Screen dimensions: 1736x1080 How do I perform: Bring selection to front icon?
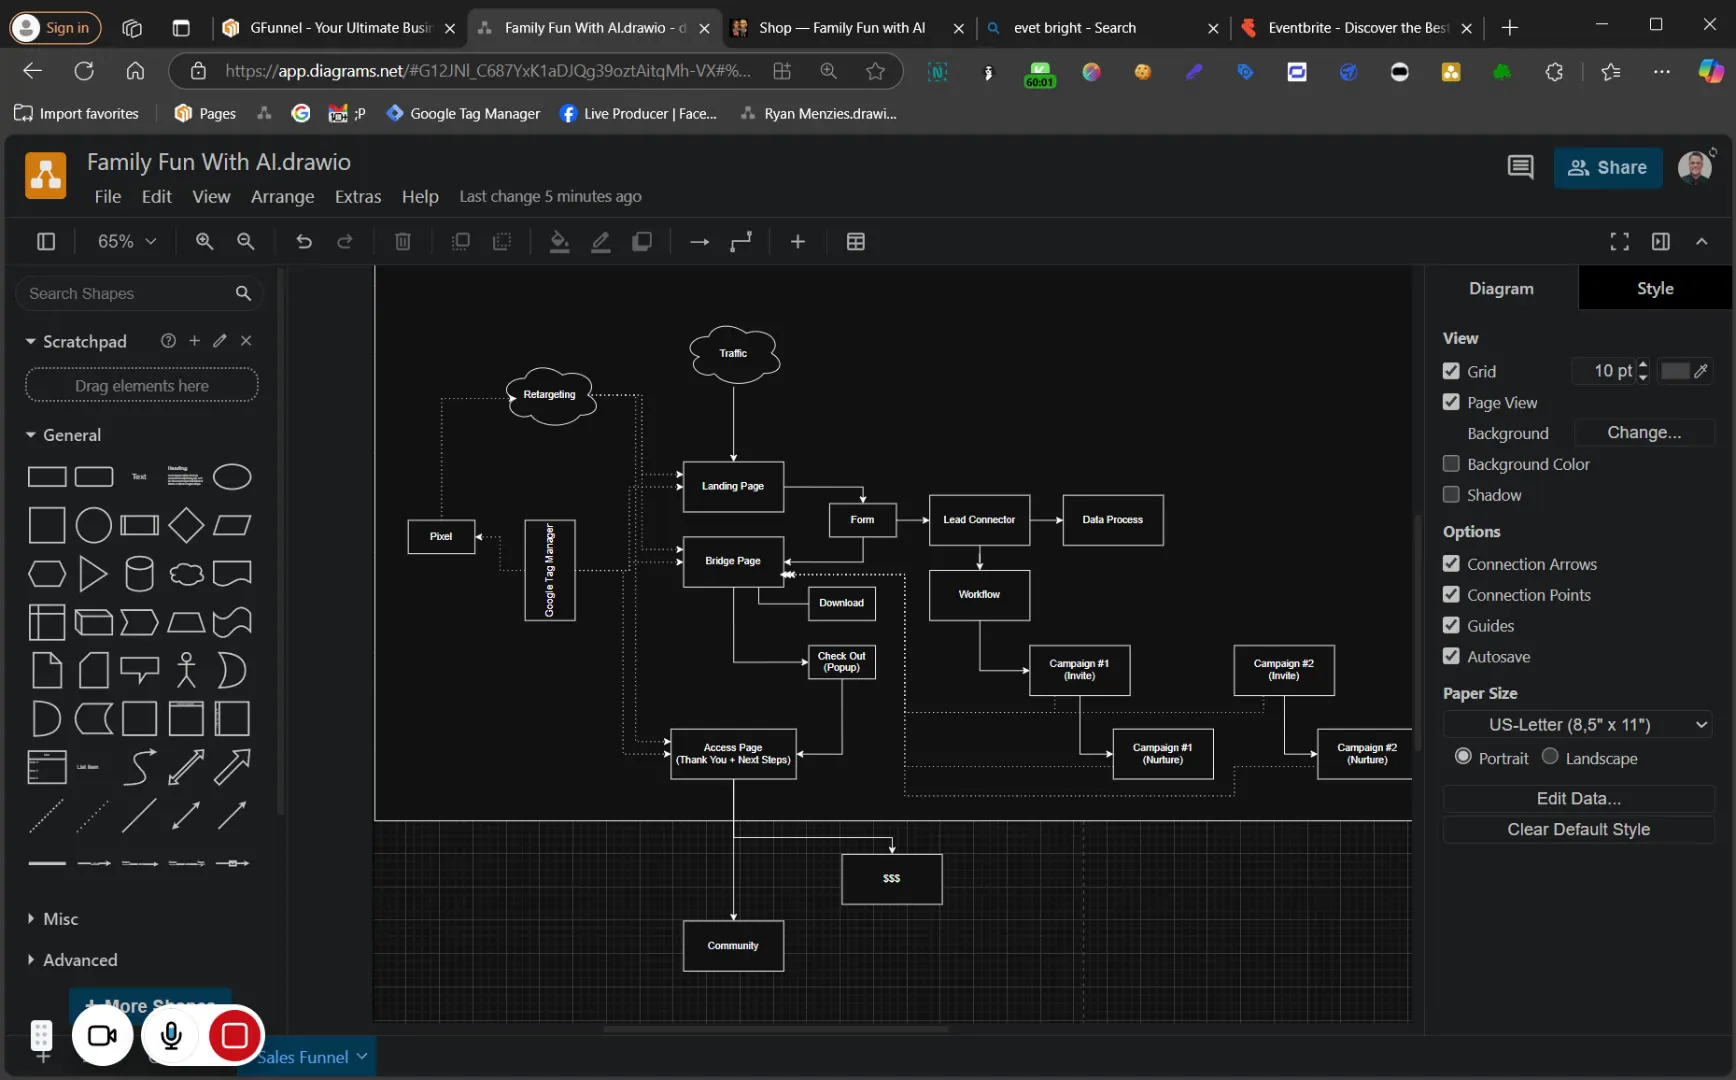[x=461, y=241]
